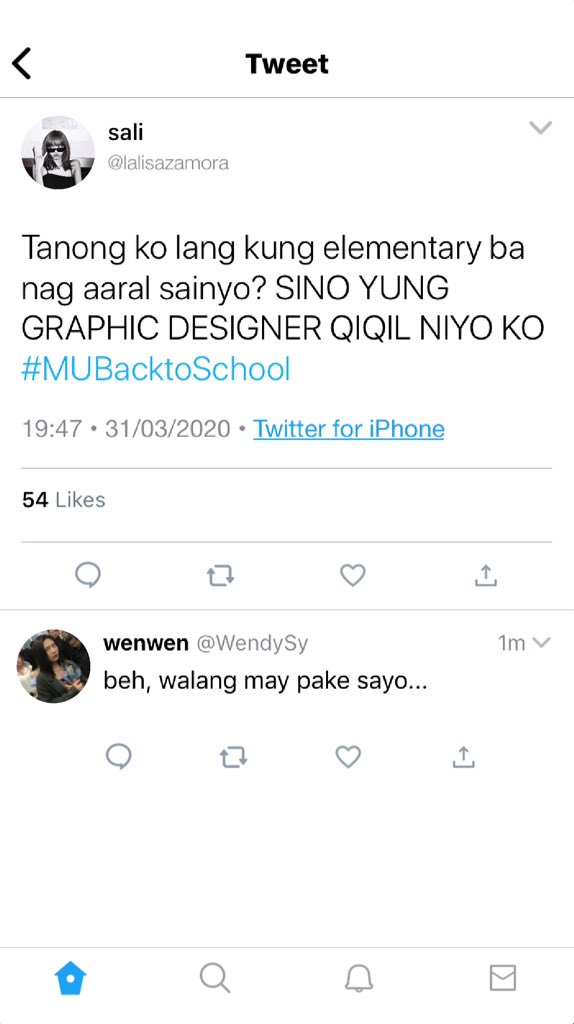Retweet wenwen's reply
Image resolution: width=574 pixels, height=1024 pixels.
[234, 758]
